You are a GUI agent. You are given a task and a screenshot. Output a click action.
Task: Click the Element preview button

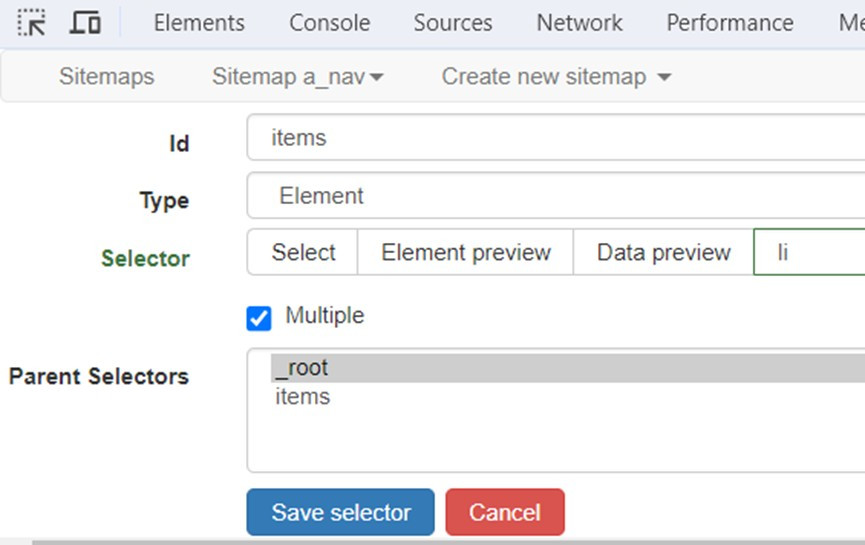click(x=465, y=253)
